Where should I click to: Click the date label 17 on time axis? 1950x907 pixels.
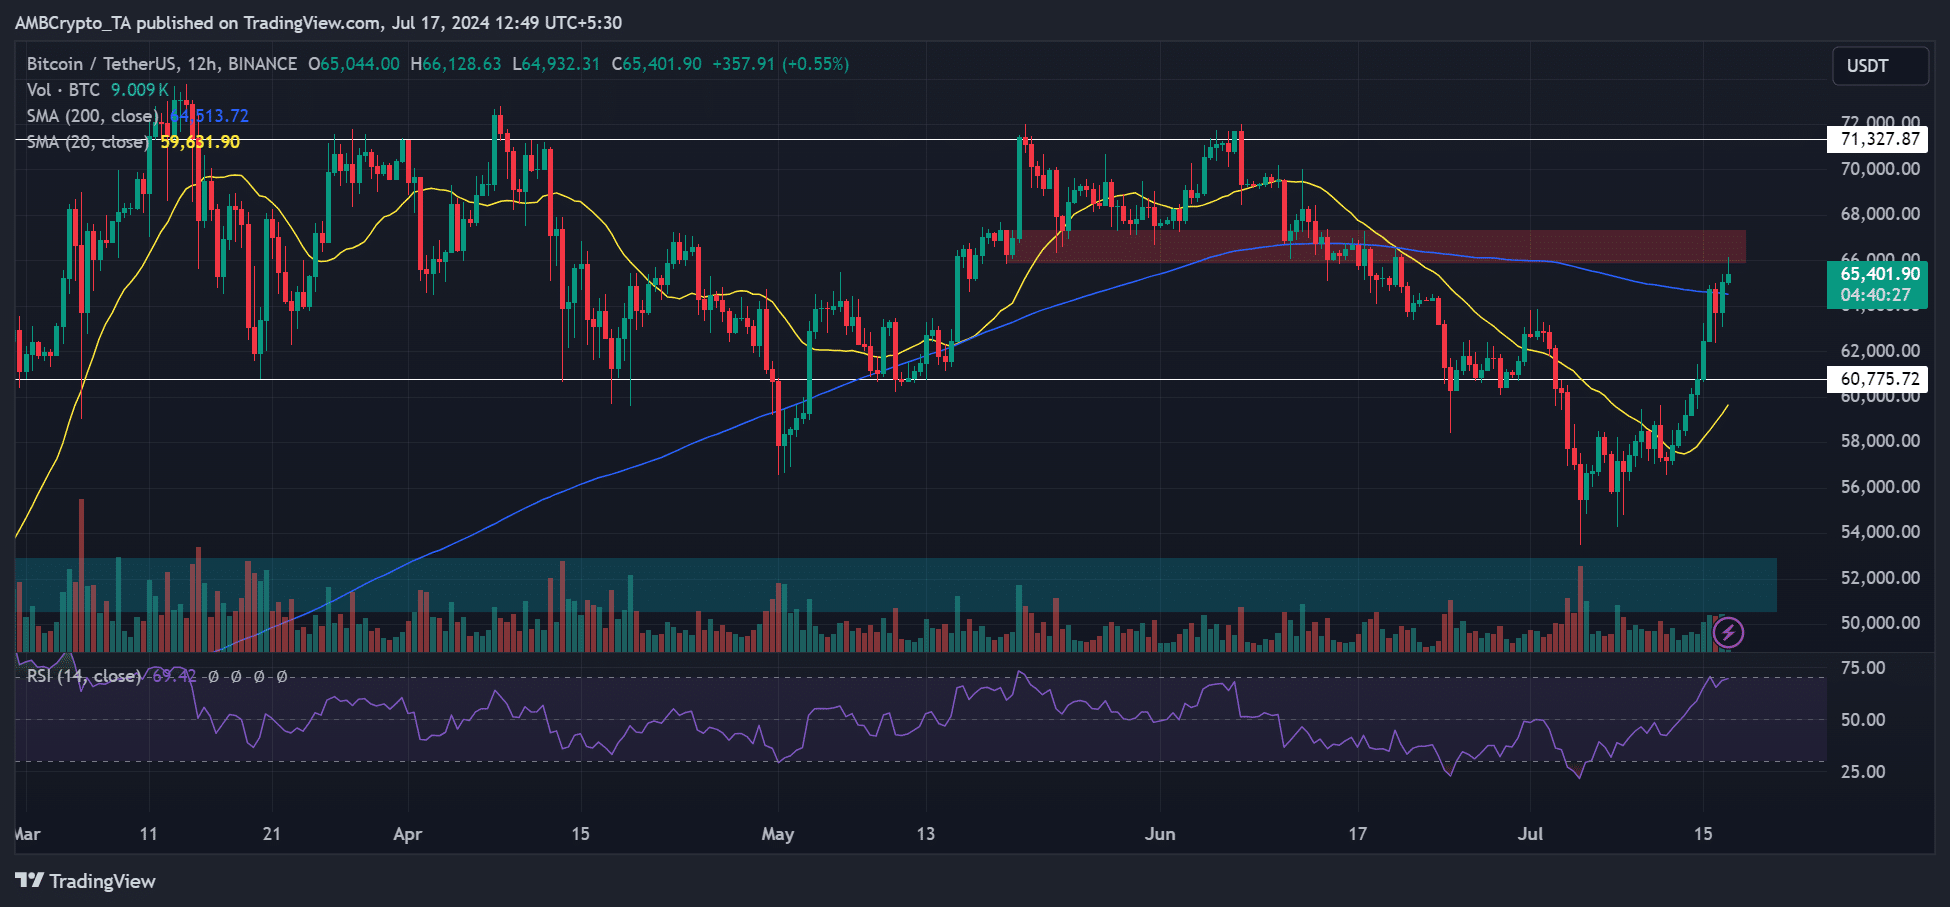(x=1357, y=834)
